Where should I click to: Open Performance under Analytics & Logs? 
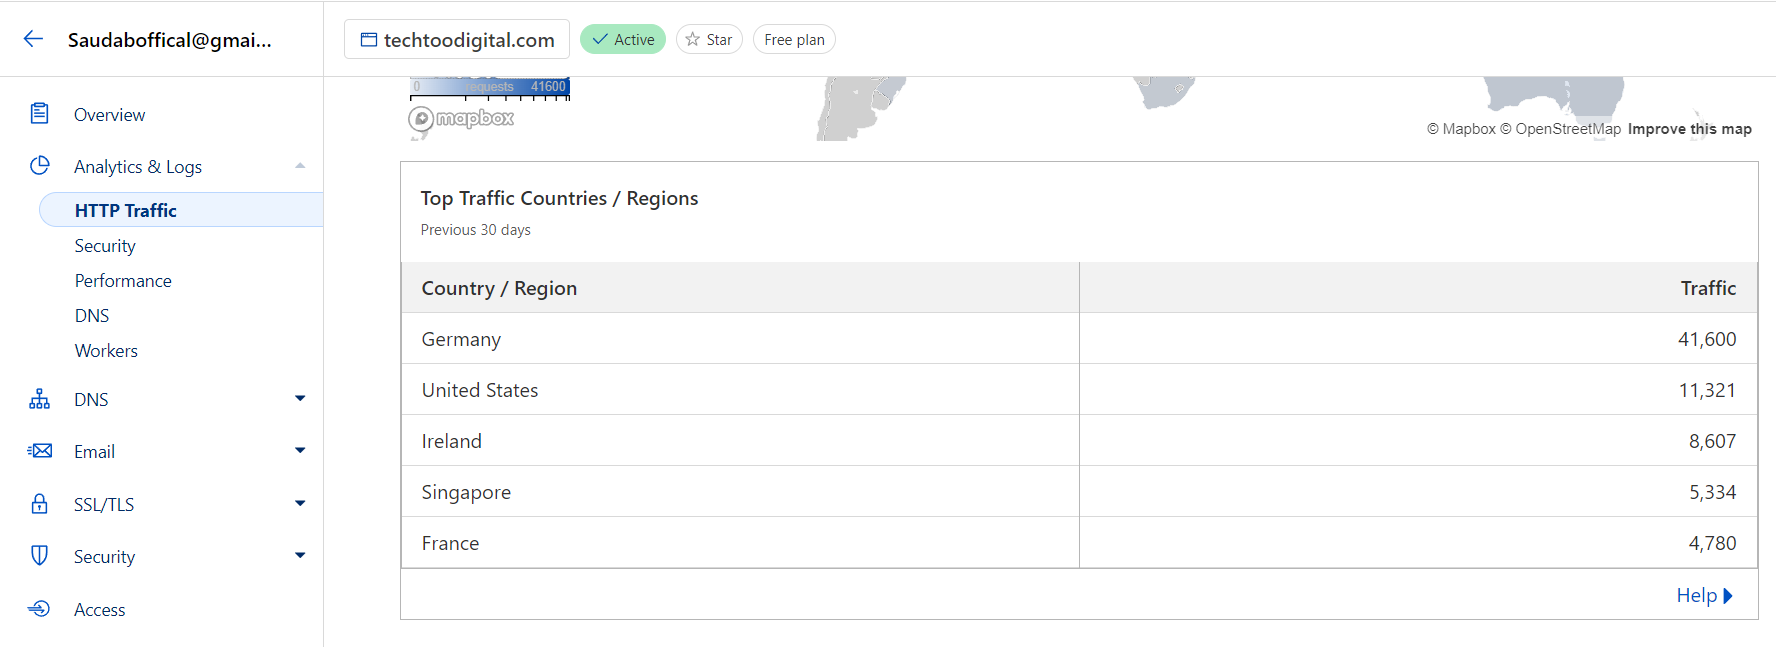coord(123,281)
